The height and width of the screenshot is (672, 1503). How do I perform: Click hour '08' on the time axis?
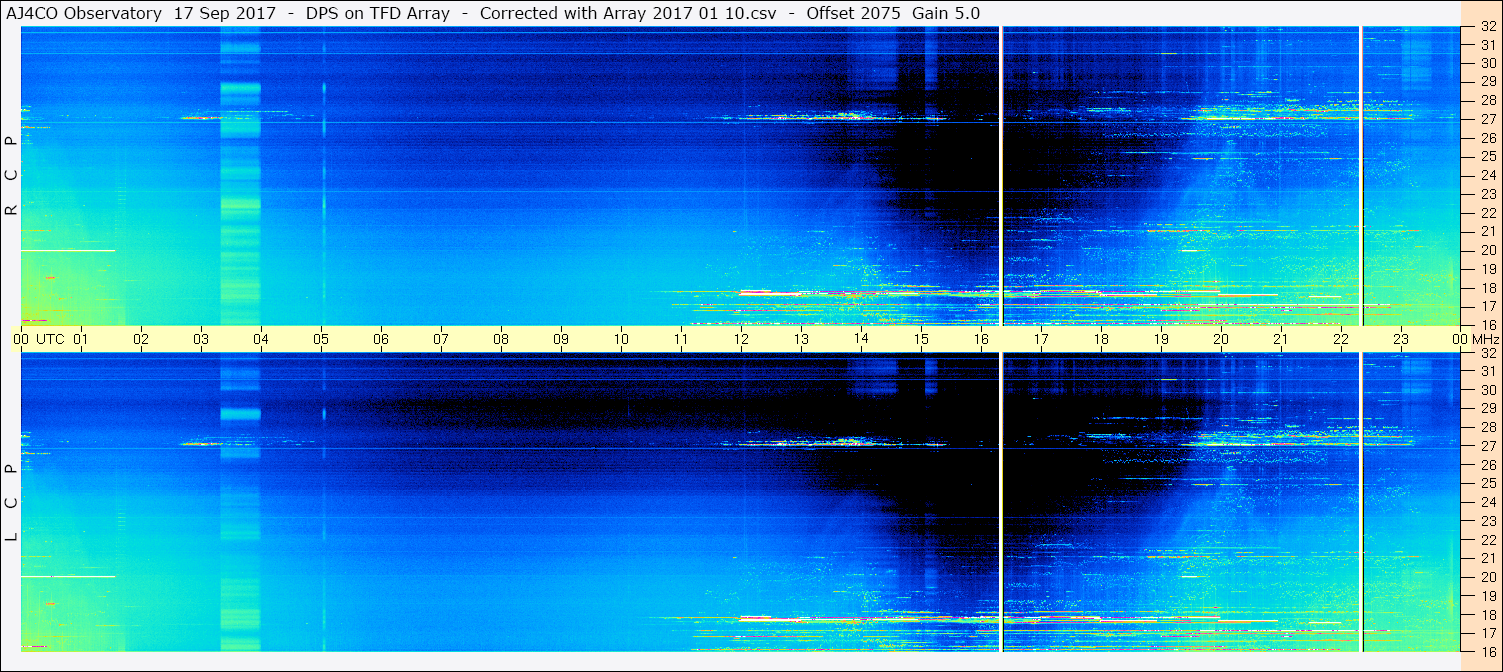point(501,339)
